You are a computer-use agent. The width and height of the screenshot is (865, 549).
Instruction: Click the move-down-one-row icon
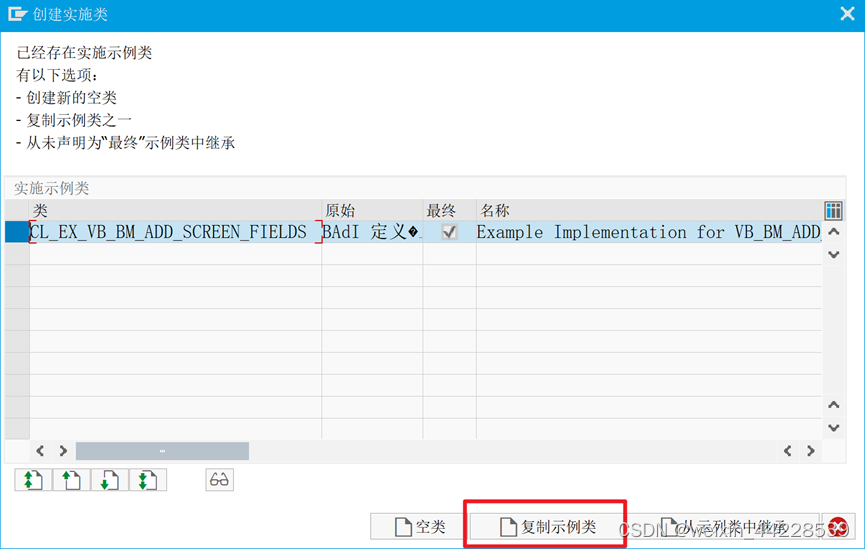coord(110,480)
